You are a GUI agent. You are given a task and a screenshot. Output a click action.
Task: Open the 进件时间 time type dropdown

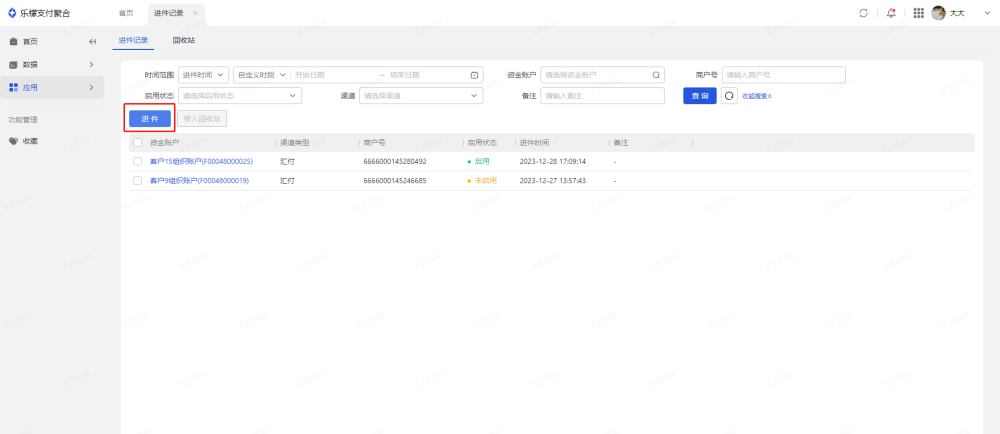tap(203, 75)
